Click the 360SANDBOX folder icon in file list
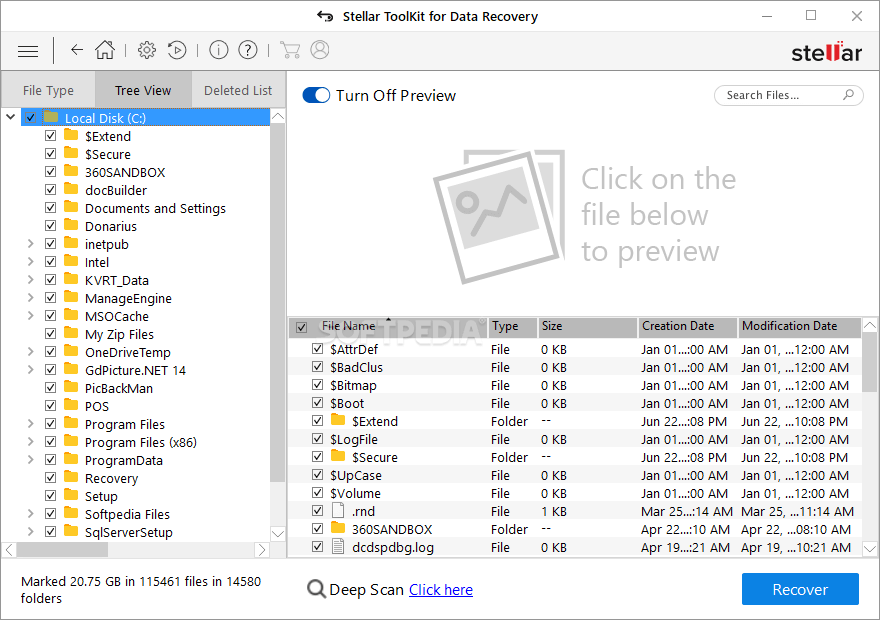Image resolution: width=880 pixels, height=620 pixels. pyautogui.click(x=338, y=528)
